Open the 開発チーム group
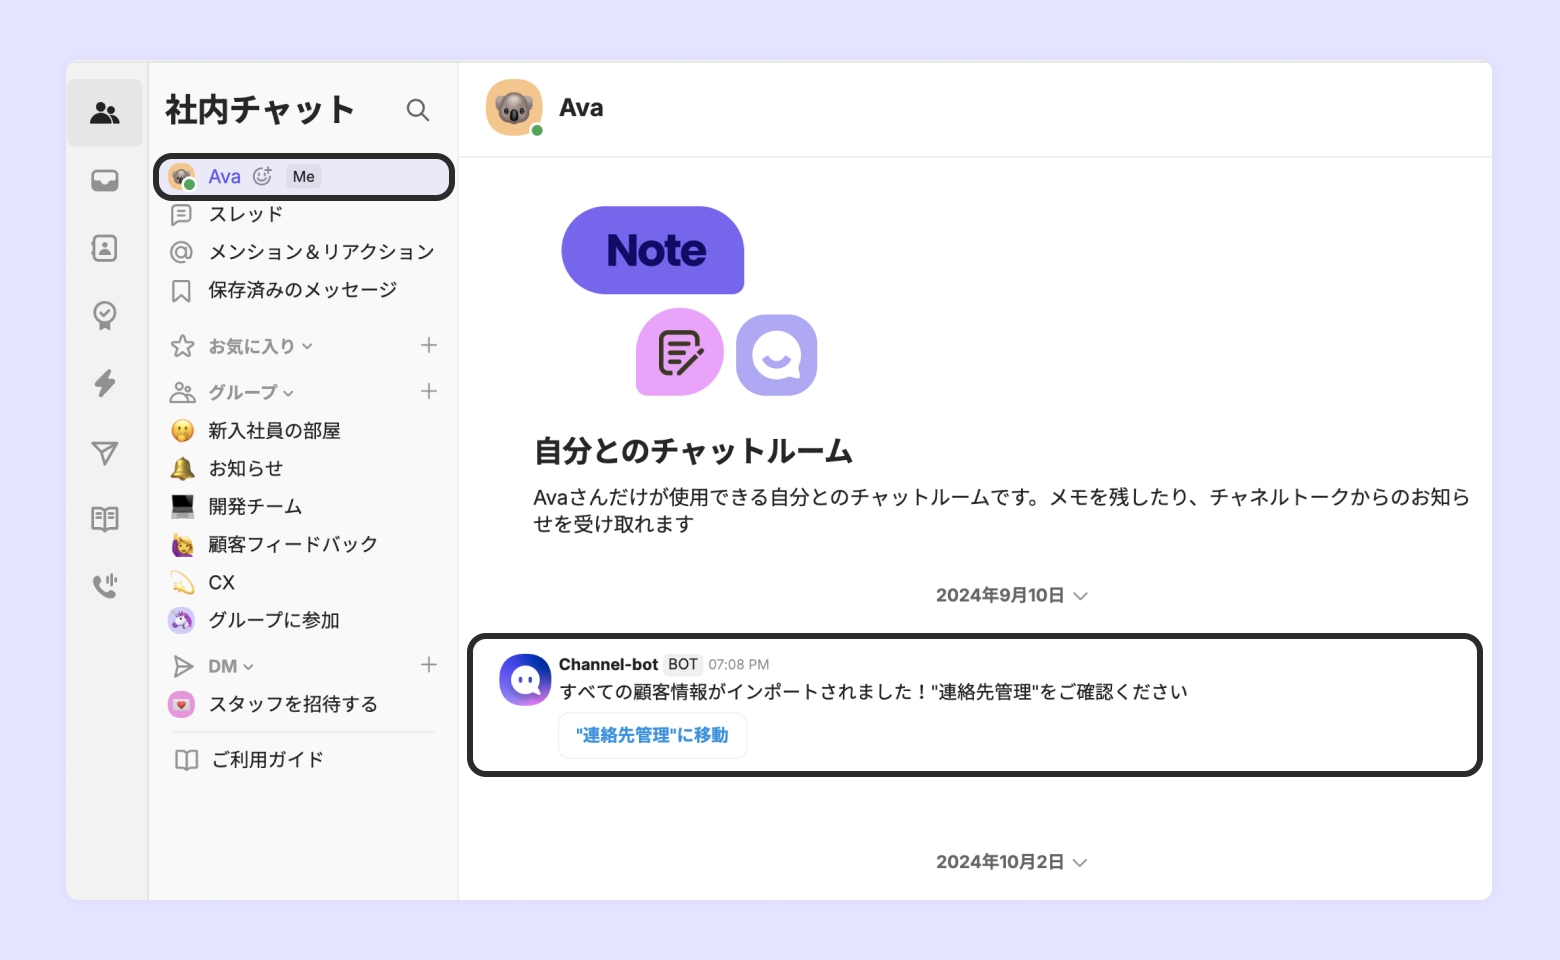Screen dimensions: 1560x960 pyautogui.click(x=255, y=507)
